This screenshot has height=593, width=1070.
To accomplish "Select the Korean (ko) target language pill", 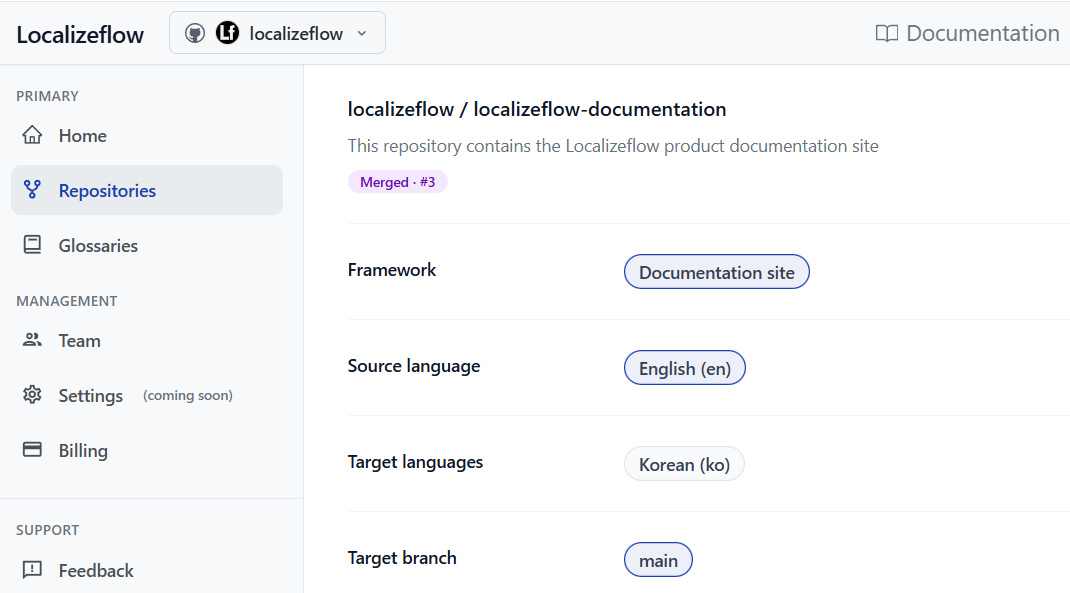I will pos(684,463).
